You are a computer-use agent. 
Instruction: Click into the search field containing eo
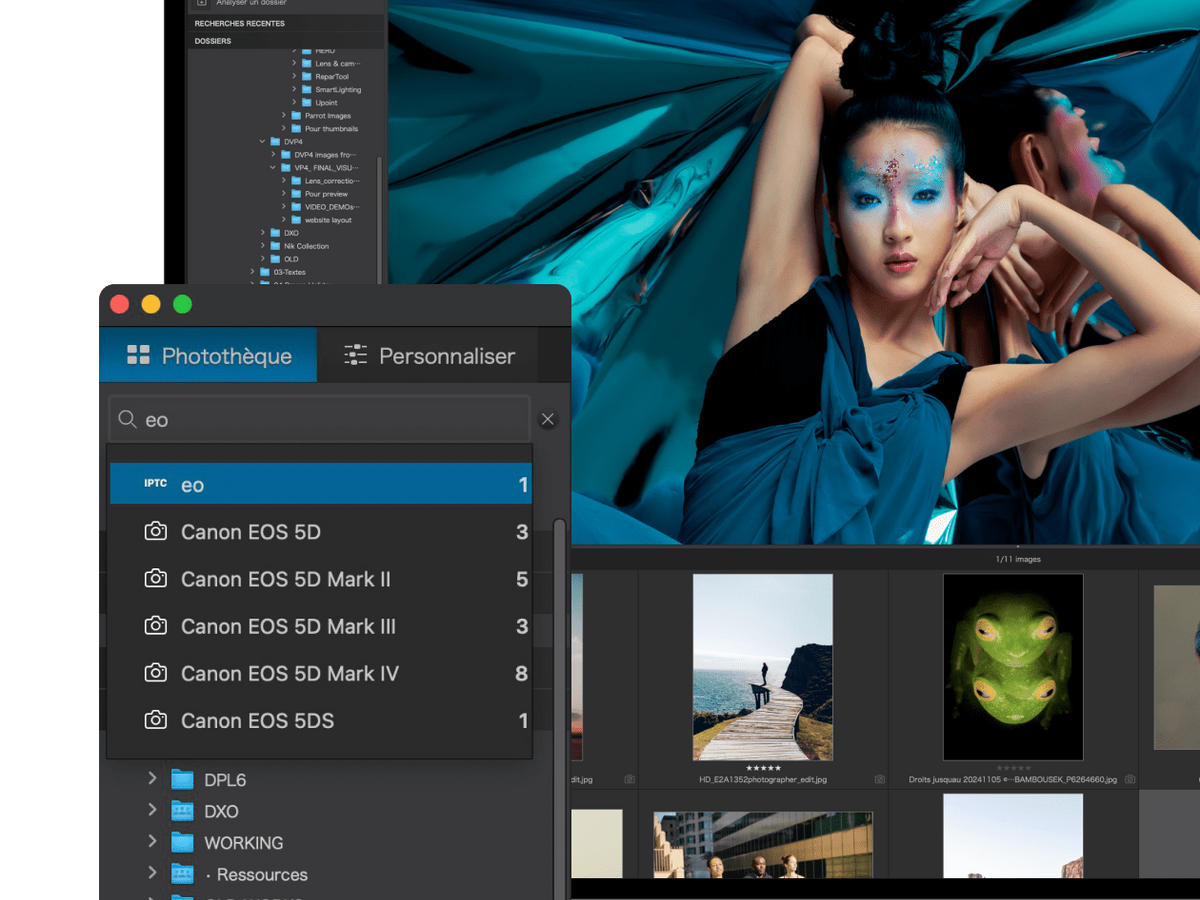click(x=320, y=420)
